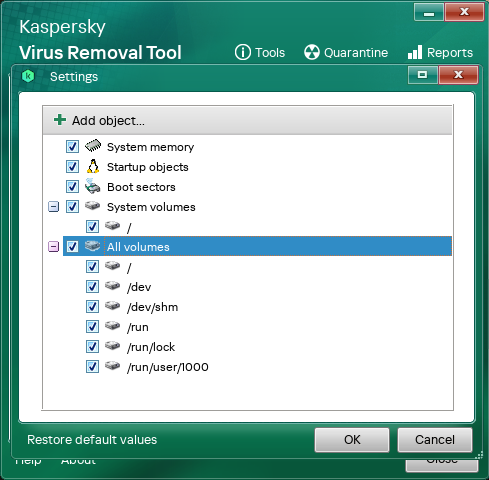The image size is (489, 480).
Task: Collapse the System volumes tree node
Action: coord(53,207)
